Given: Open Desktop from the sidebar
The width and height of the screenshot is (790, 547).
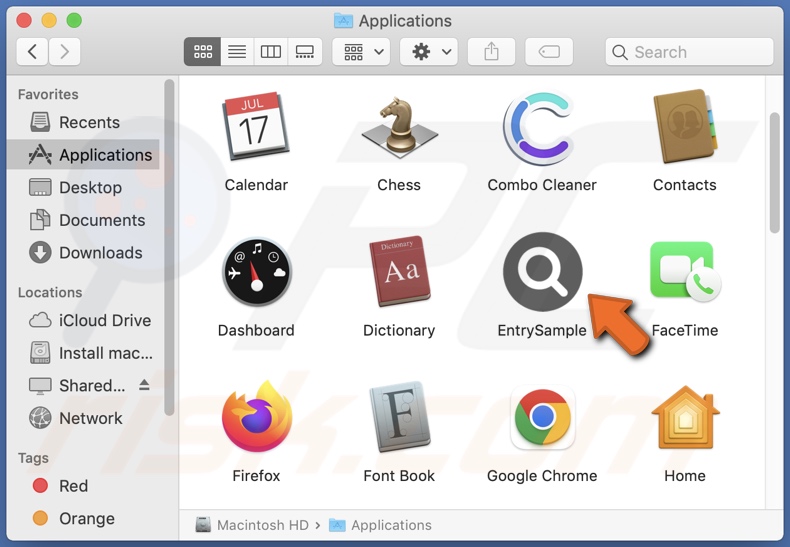Looking at the screenshot, I should (x=83, y=187).
